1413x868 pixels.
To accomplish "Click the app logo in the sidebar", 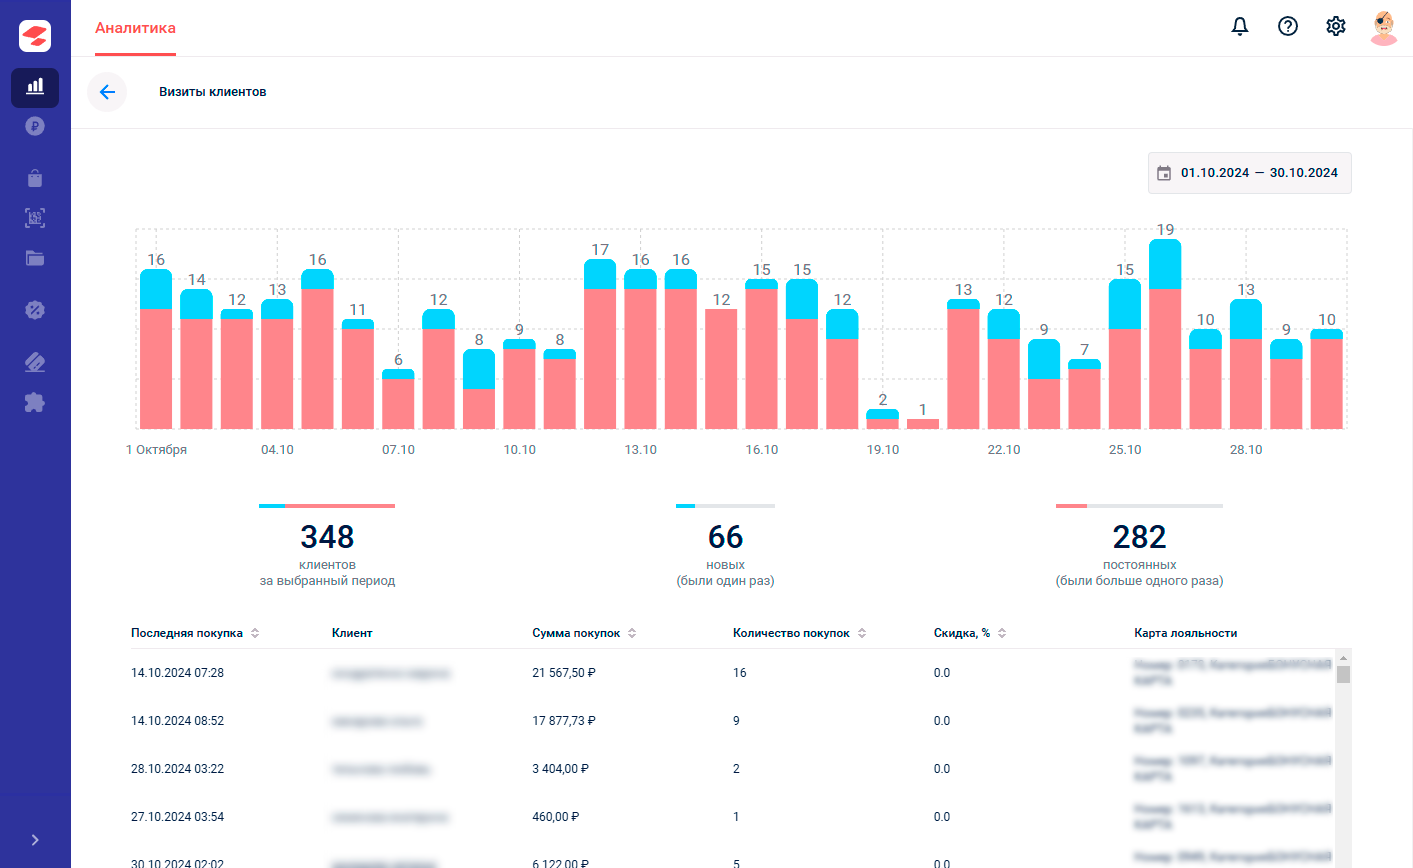I will tap(35, 36).
